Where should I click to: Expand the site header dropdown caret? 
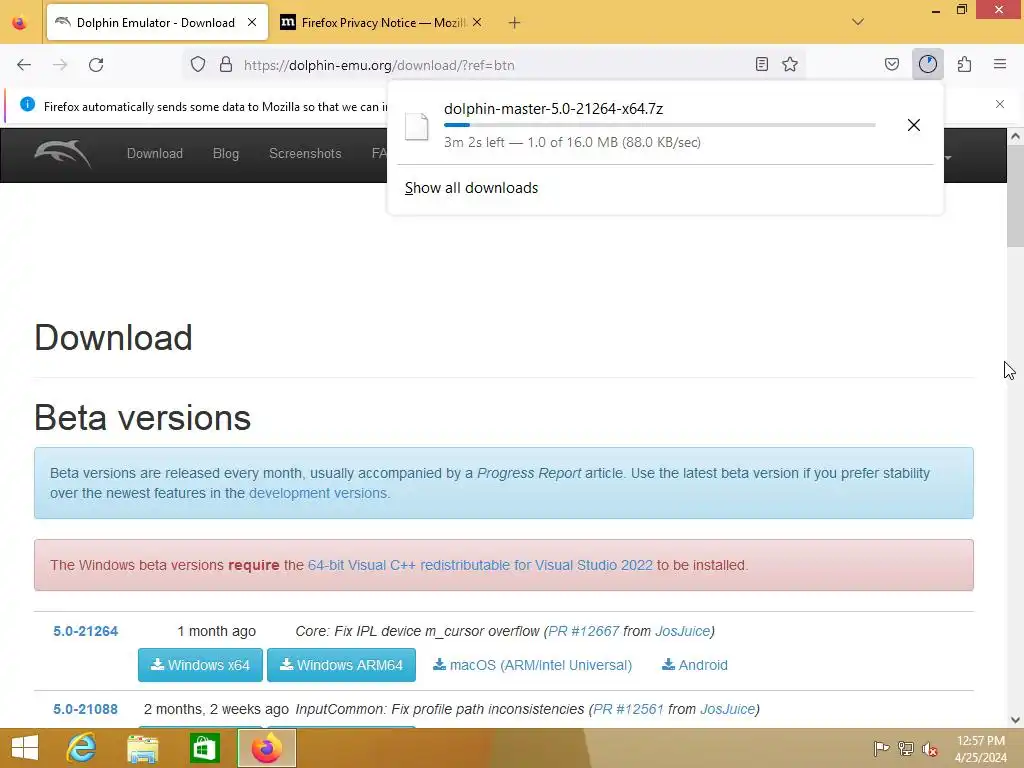(948, 157)
